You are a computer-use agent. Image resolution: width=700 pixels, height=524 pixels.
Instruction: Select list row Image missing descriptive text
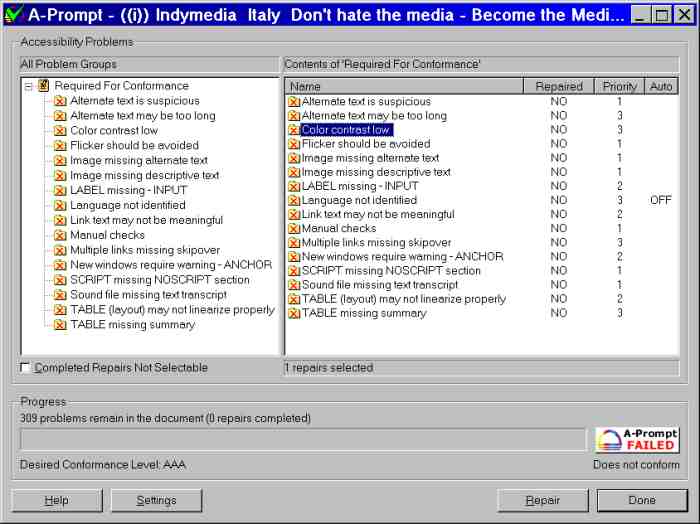pos(376,172)
